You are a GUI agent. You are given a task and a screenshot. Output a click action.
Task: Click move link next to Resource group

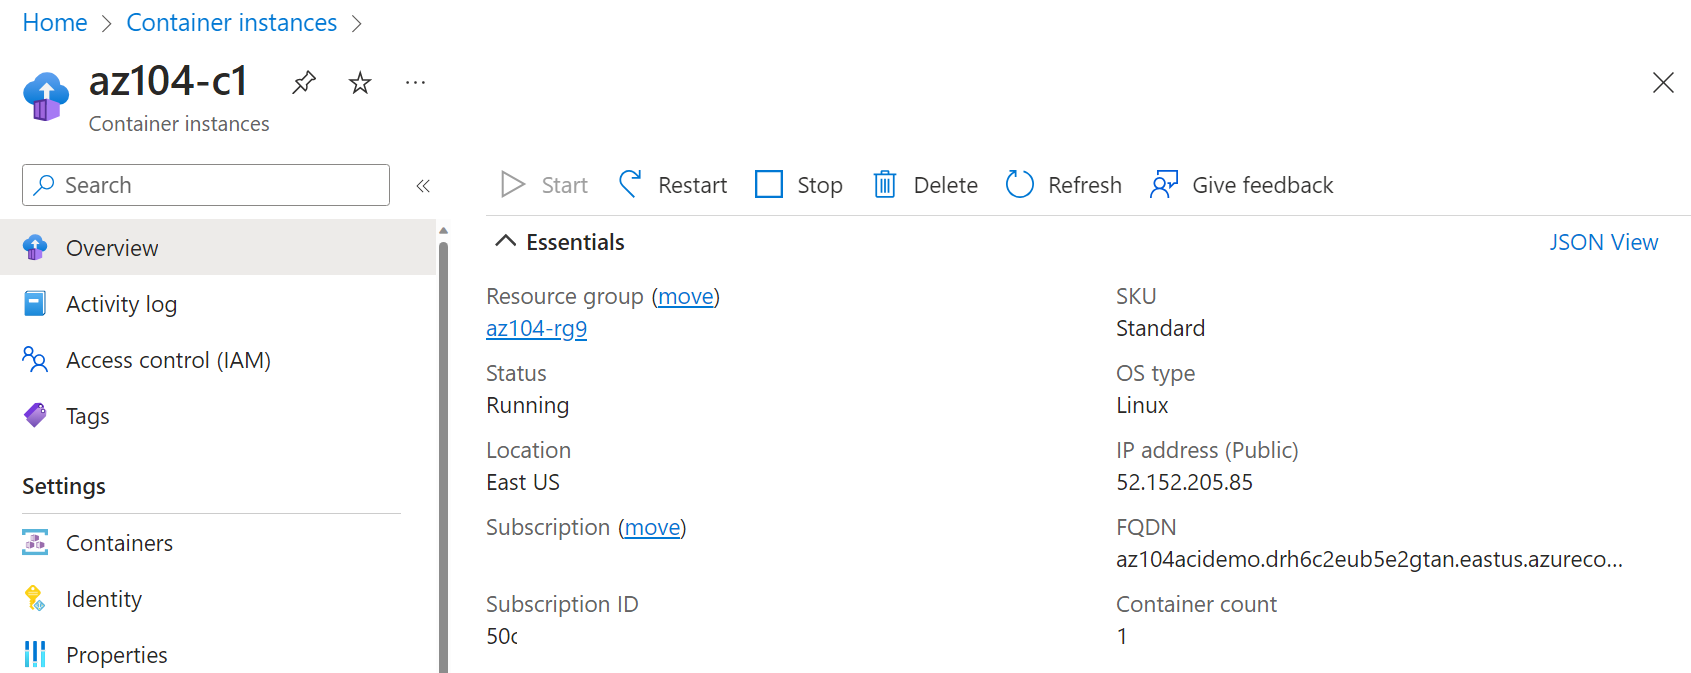[686, 297]
